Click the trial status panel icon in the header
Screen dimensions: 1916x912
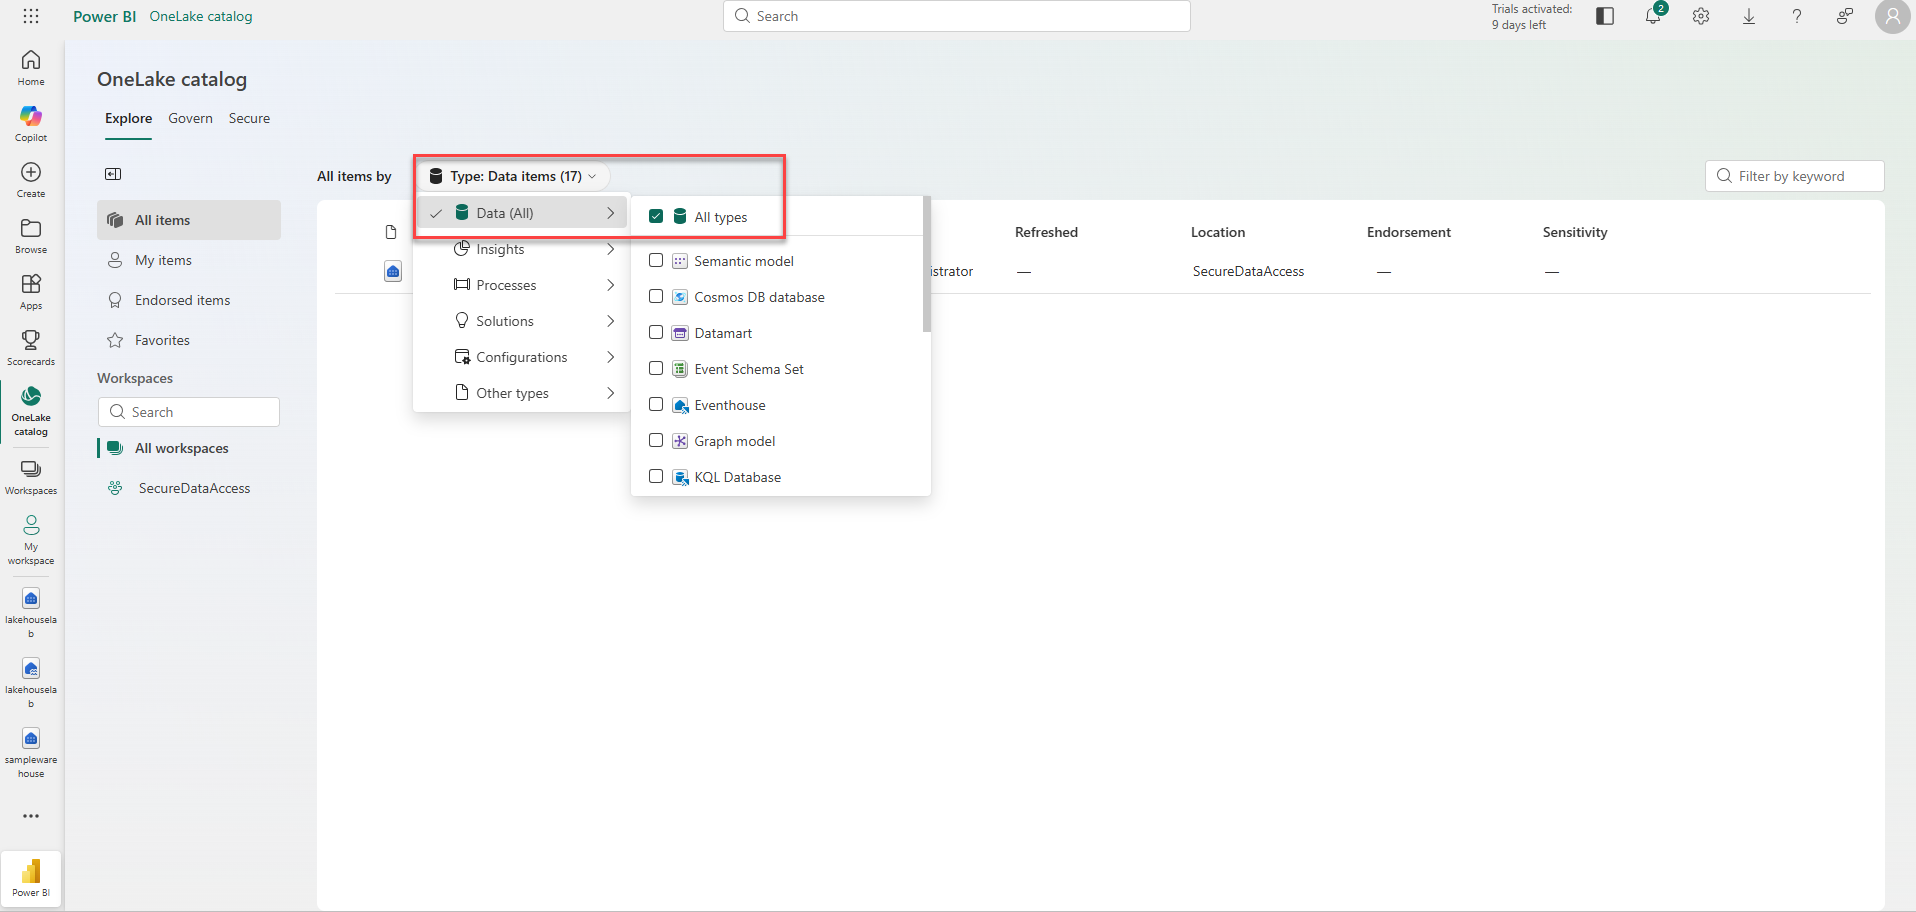coord(1605,16)
